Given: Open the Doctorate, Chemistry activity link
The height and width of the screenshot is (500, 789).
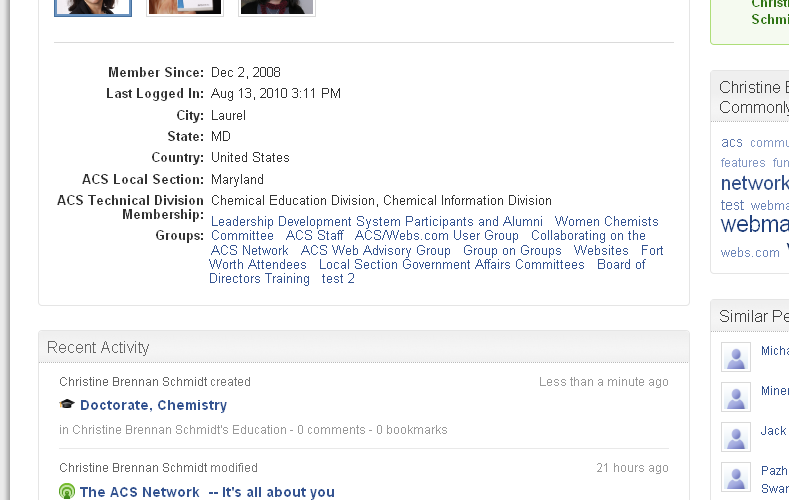Looking at the screenshot, I should click(153, 405).
